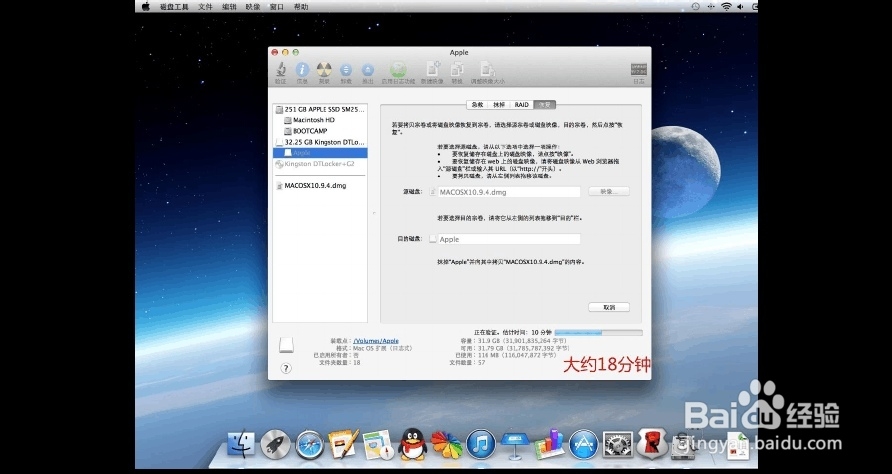Select 32.25 GB Kingston DTLocker disk
Viewport: 892px width, 474px height.
click(x=320, y=142)
